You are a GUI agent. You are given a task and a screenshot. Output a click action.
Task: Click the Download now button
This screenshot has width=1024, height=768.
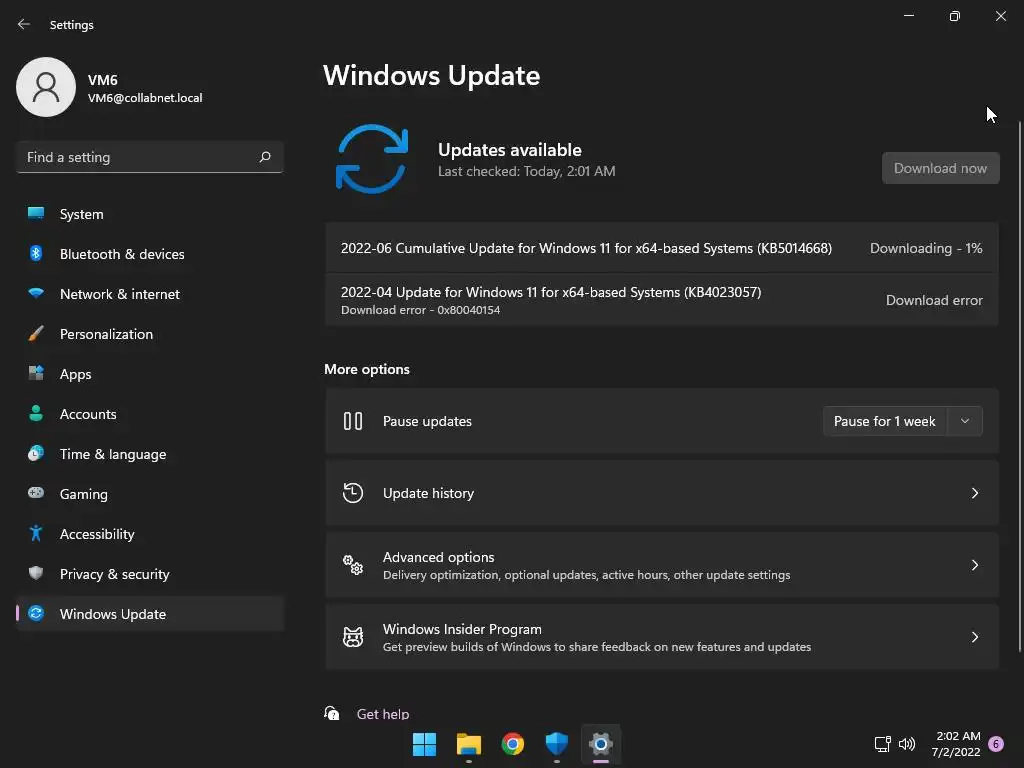point(940,168)
